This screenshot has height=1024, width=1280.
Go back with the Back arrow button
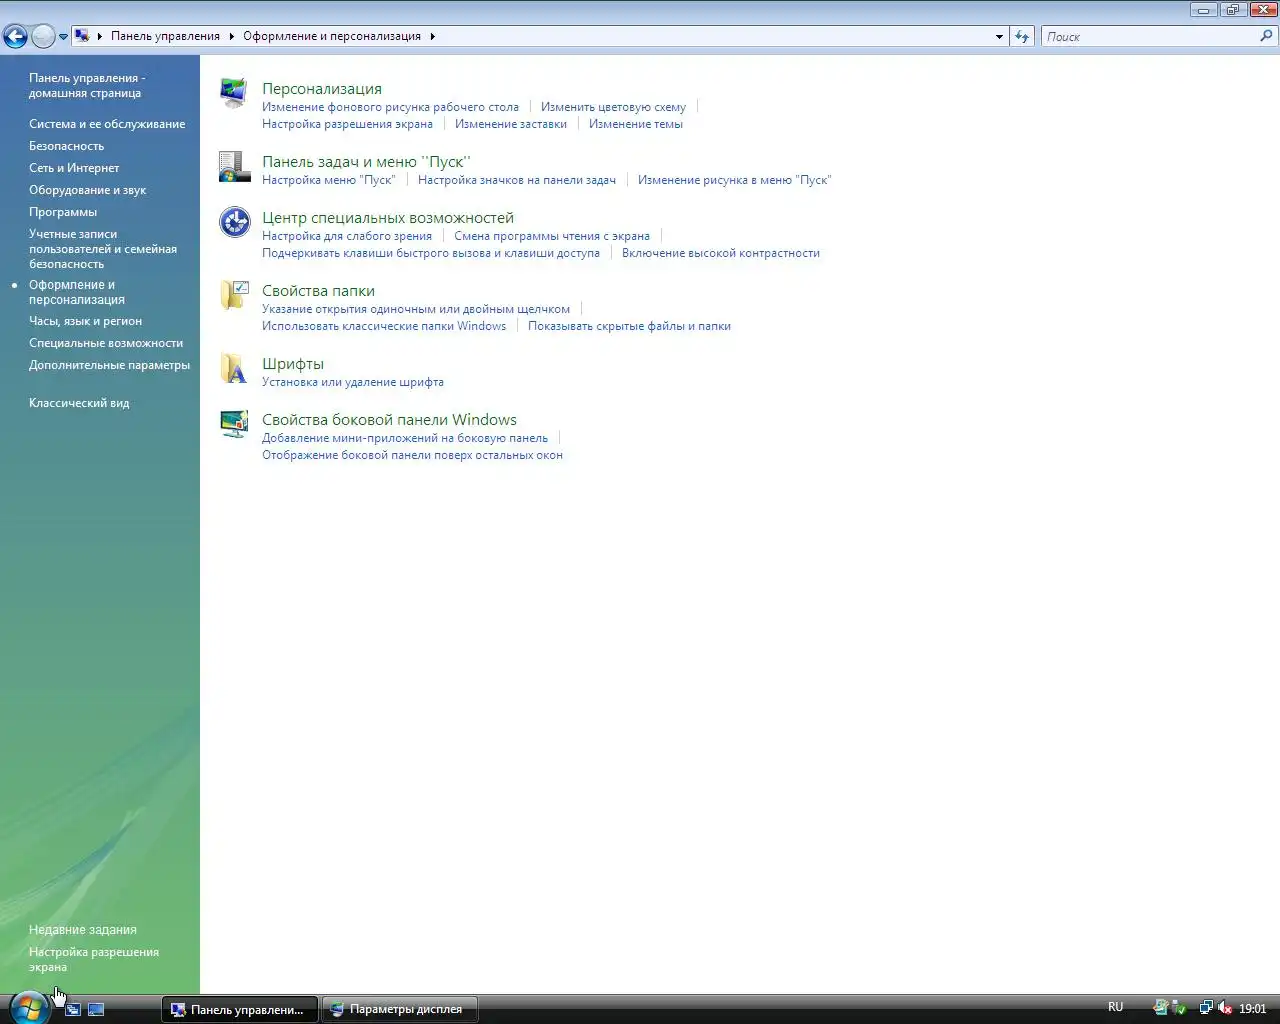point(15,37)
